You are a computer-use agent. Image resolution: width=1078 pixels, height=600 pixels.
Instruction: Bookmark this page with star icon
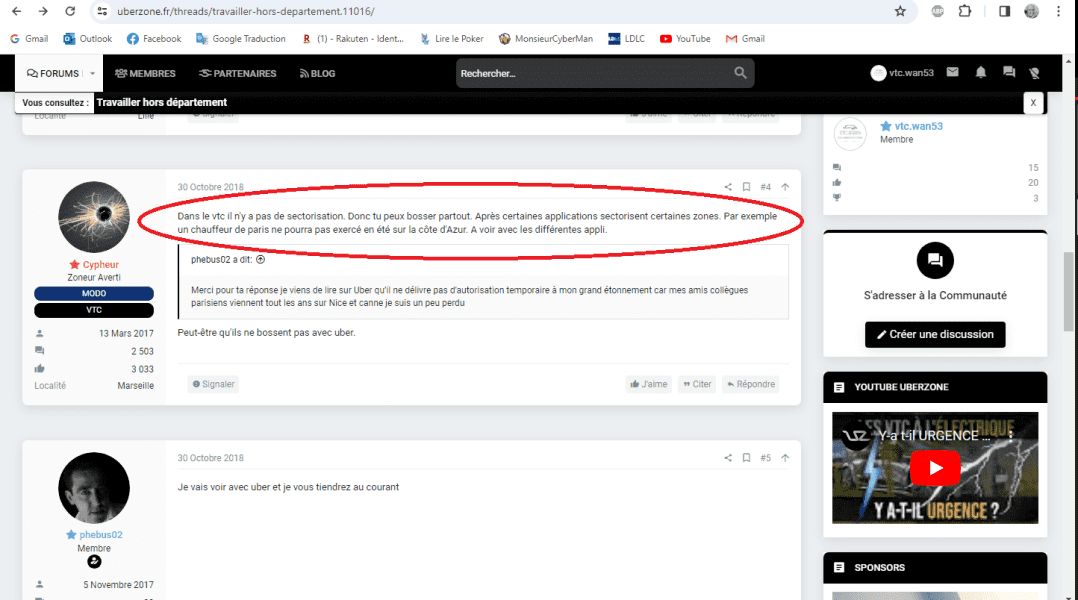tap(900, 11)
